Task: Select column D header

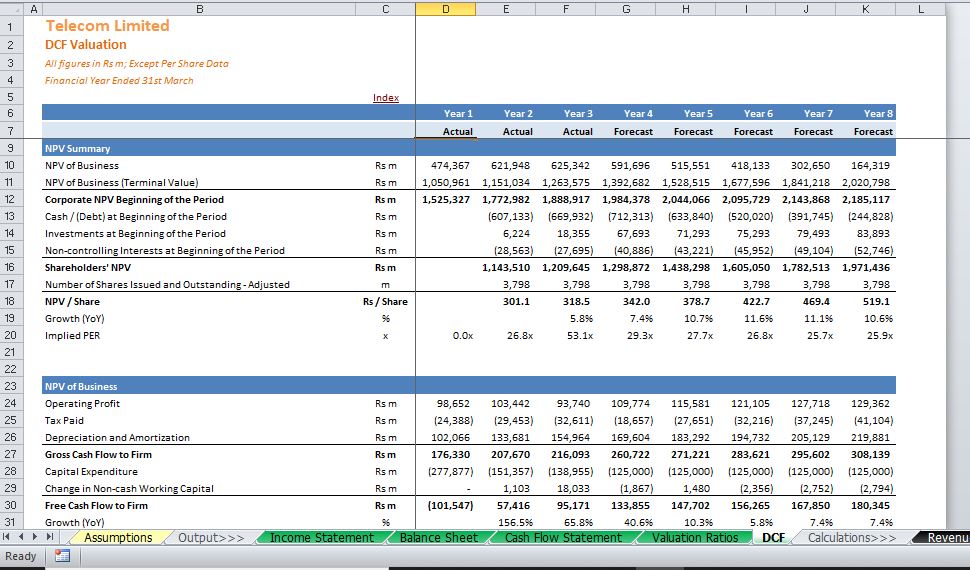Action: pos(445,9)
